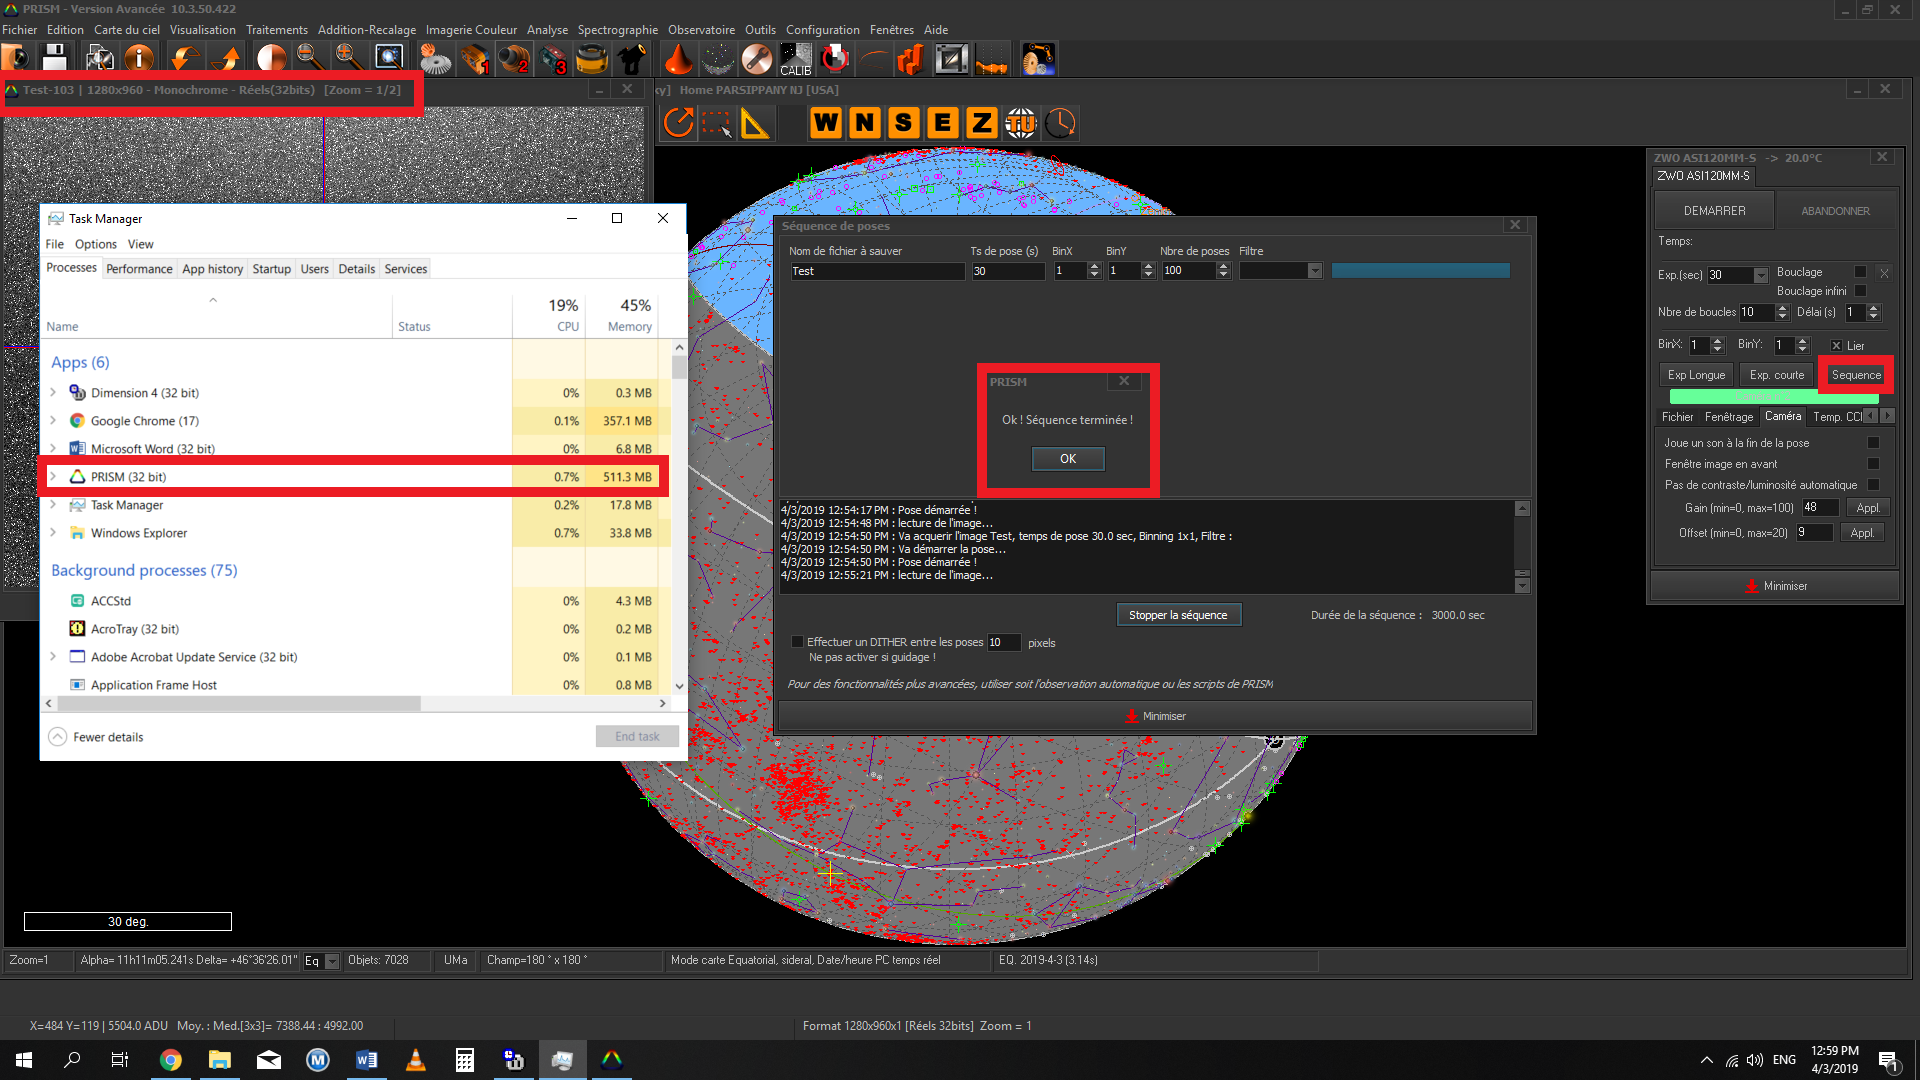Open the Filtre dropdown in sequence dialog

[1314, 271]
